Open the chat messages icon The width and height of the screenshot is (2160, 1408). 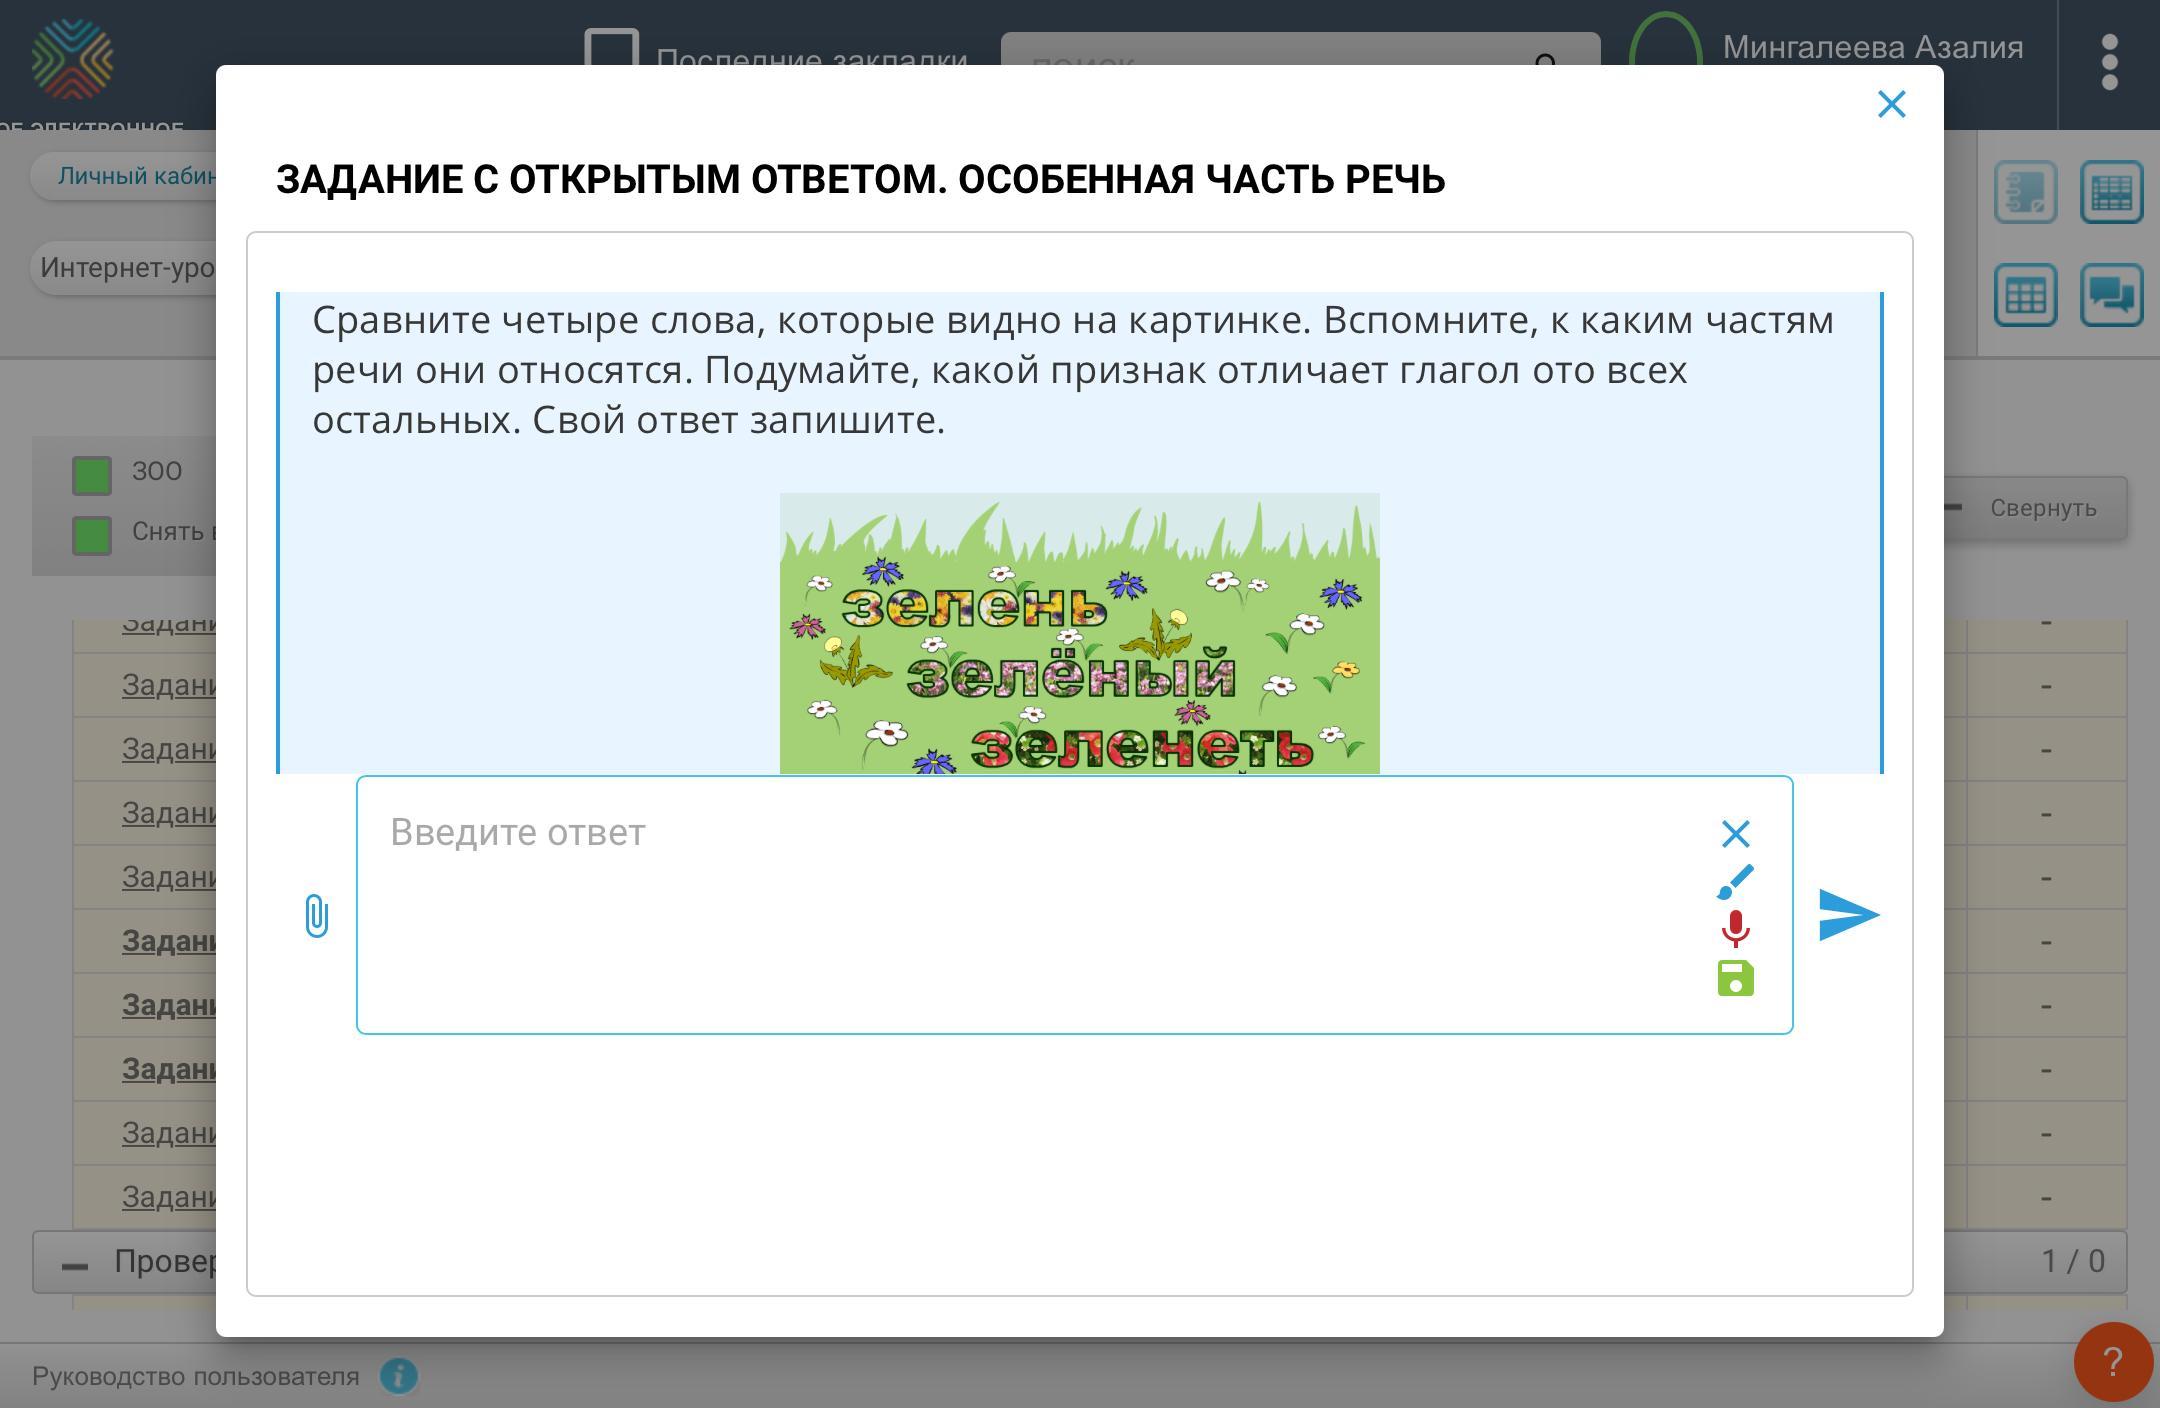coord(2111,295)
